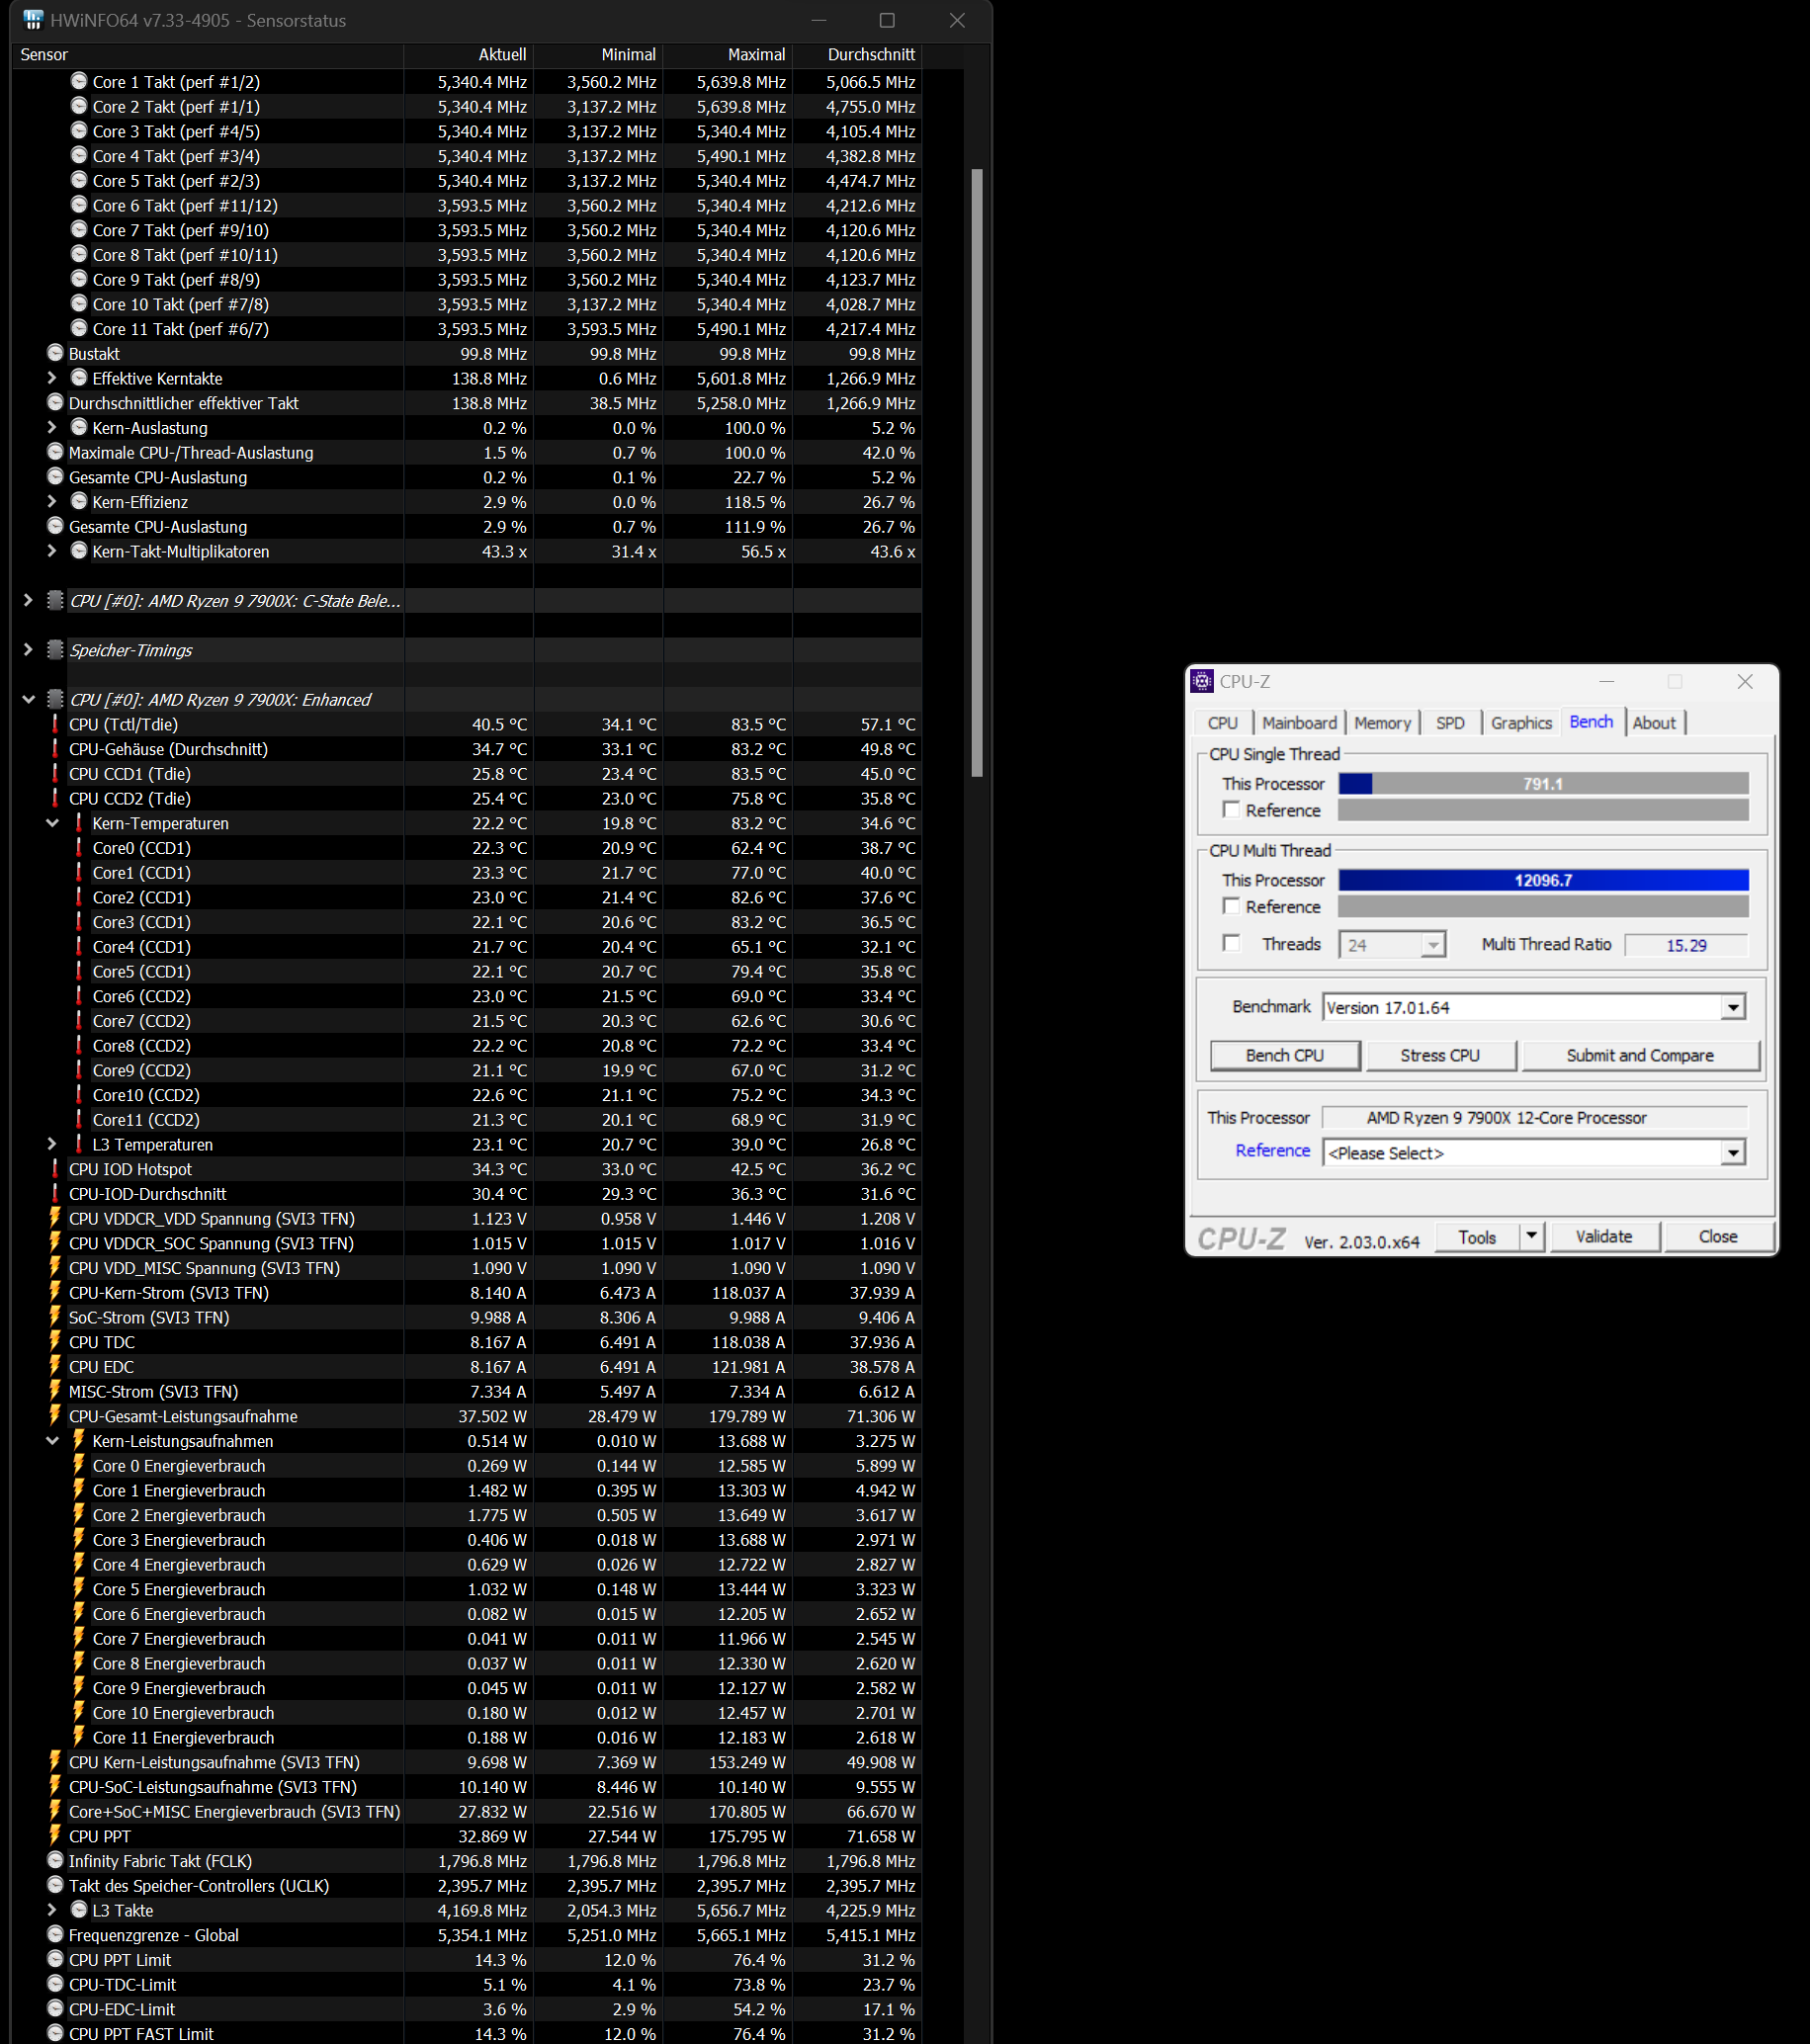The image size is (1810, 2044).
Task: Expand the L3 Takte row
Action: pyautogui.click(x=52, y=1910)
